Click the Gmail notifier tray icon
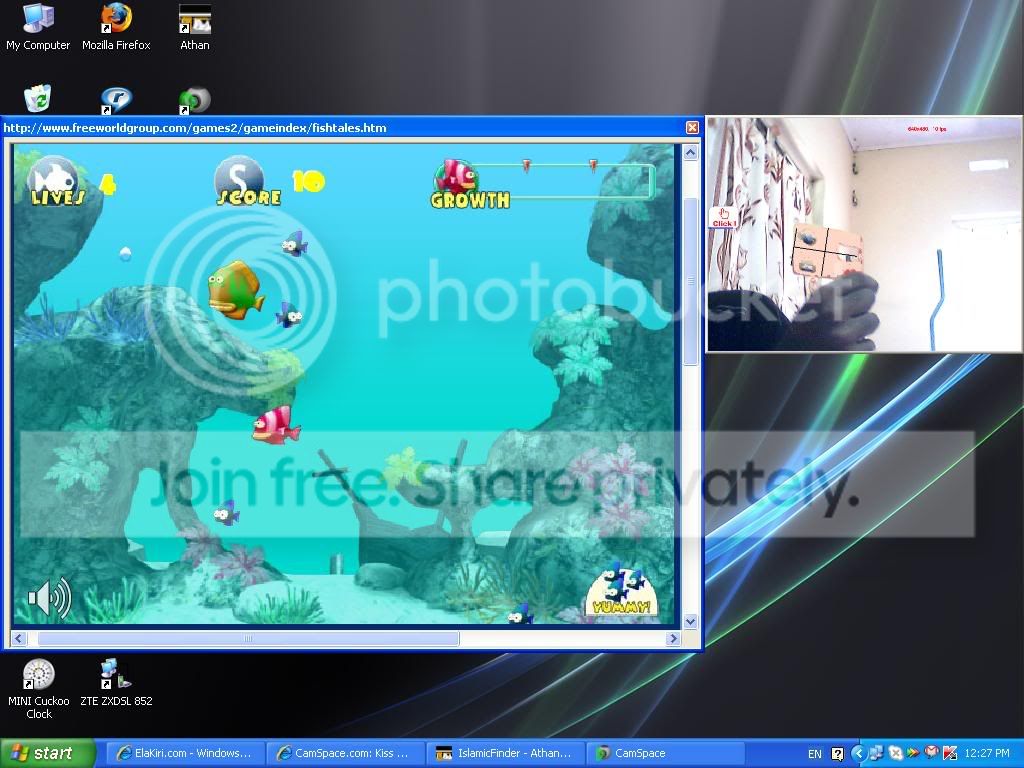Viewport: 1024px width, 768px height. point(931,753)
